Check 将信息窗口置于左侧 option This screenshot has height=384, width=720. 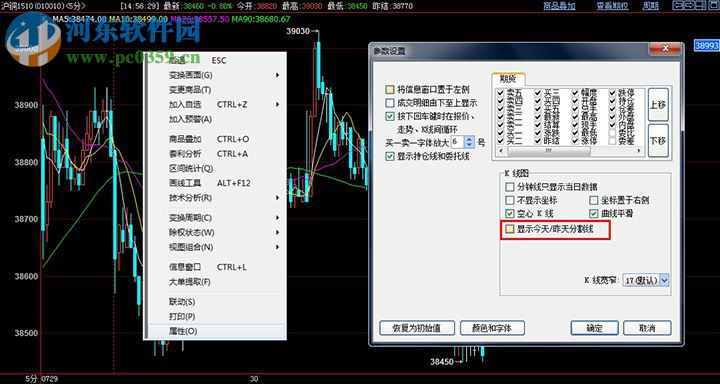tap(390, 90)
